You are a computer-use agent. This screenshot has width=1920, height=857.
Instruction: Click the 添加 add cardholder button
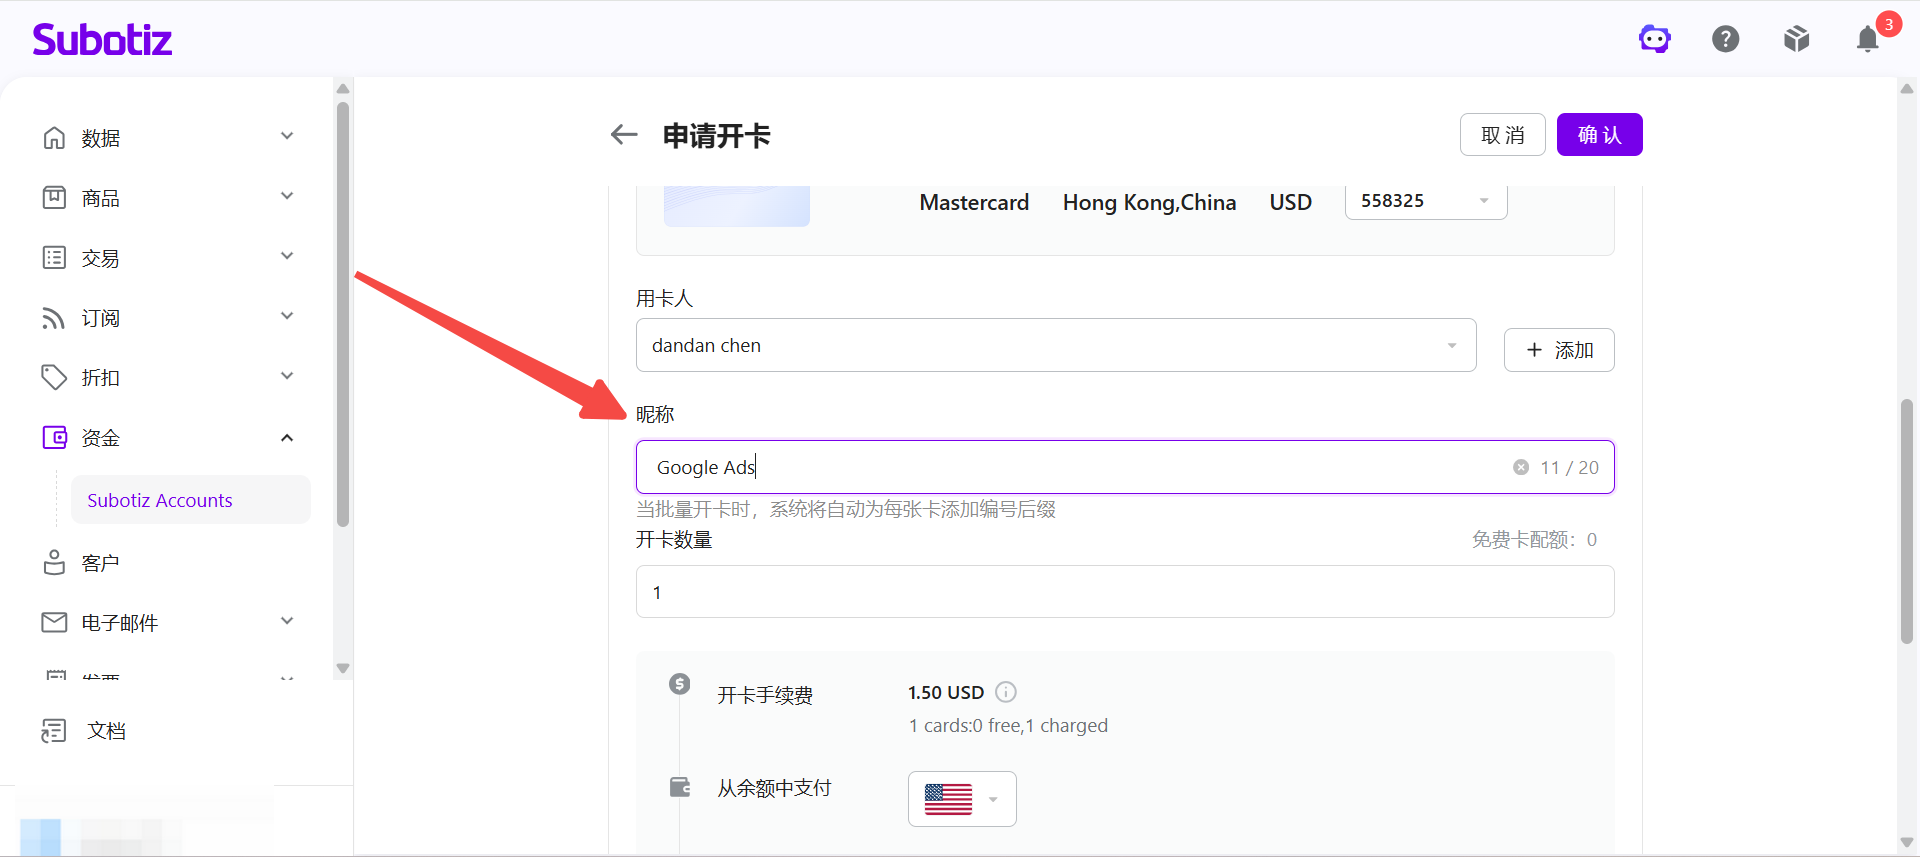(x=1559, y=350)
